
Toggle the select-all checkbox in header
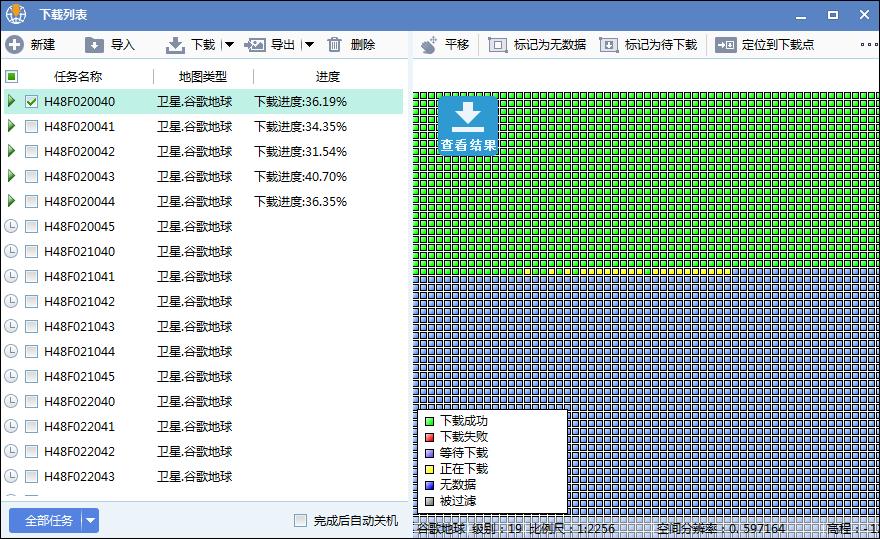pyautogui.click(x=12, y=76)
